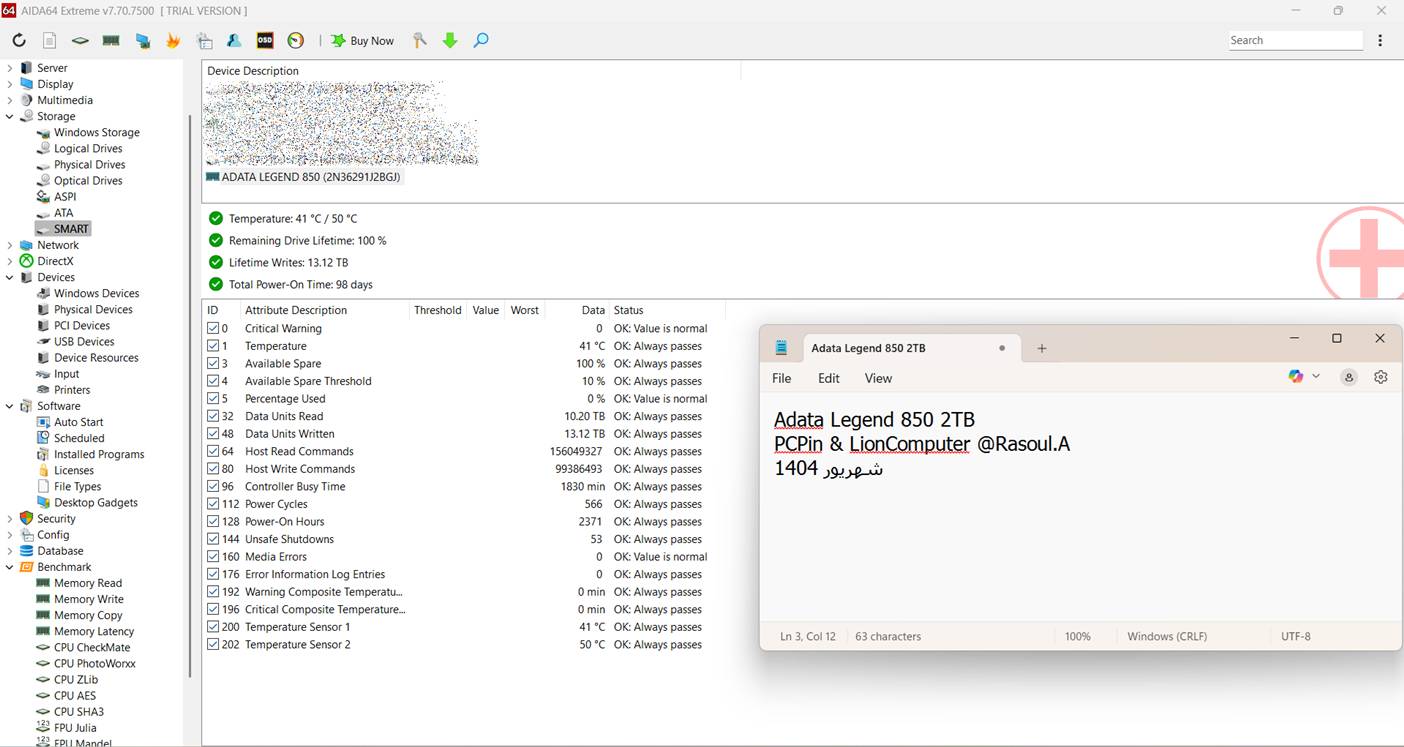
Task: Click the monitor diagnostics toolbar icon
Action: click(x=143, y=41)
